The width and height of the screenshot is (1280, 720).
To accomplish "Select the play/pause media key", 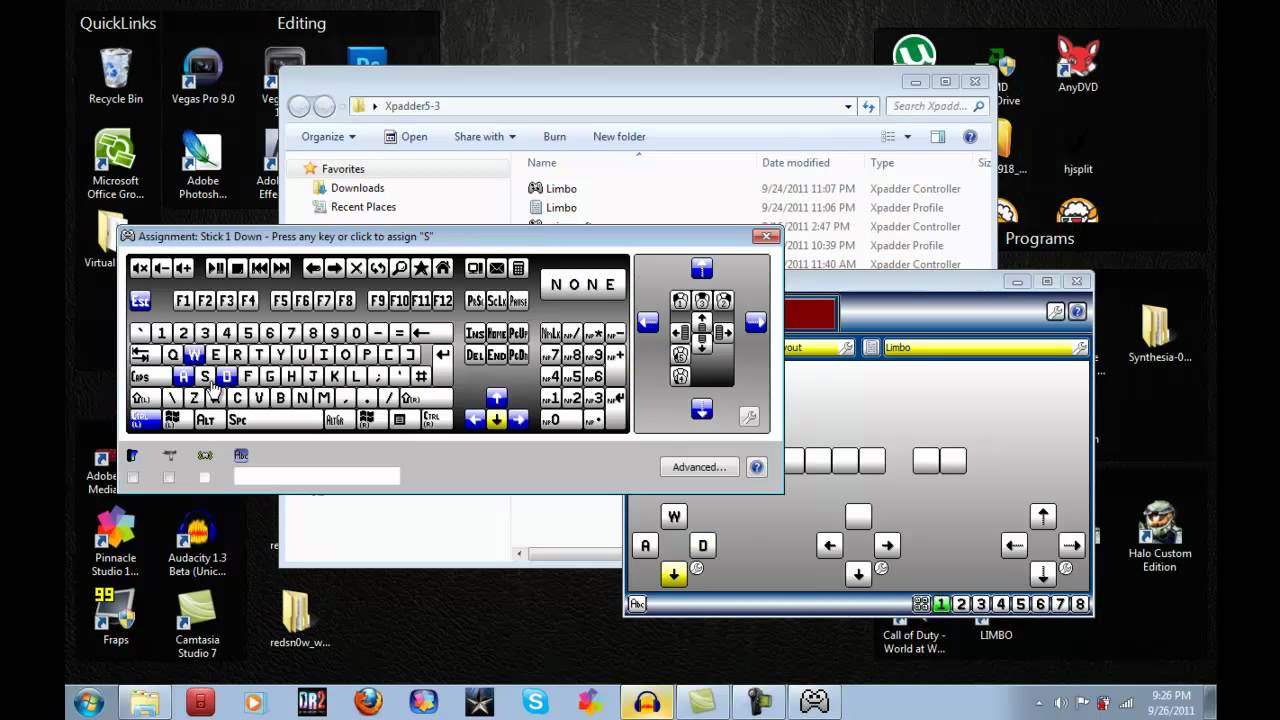I will point(216,268).
